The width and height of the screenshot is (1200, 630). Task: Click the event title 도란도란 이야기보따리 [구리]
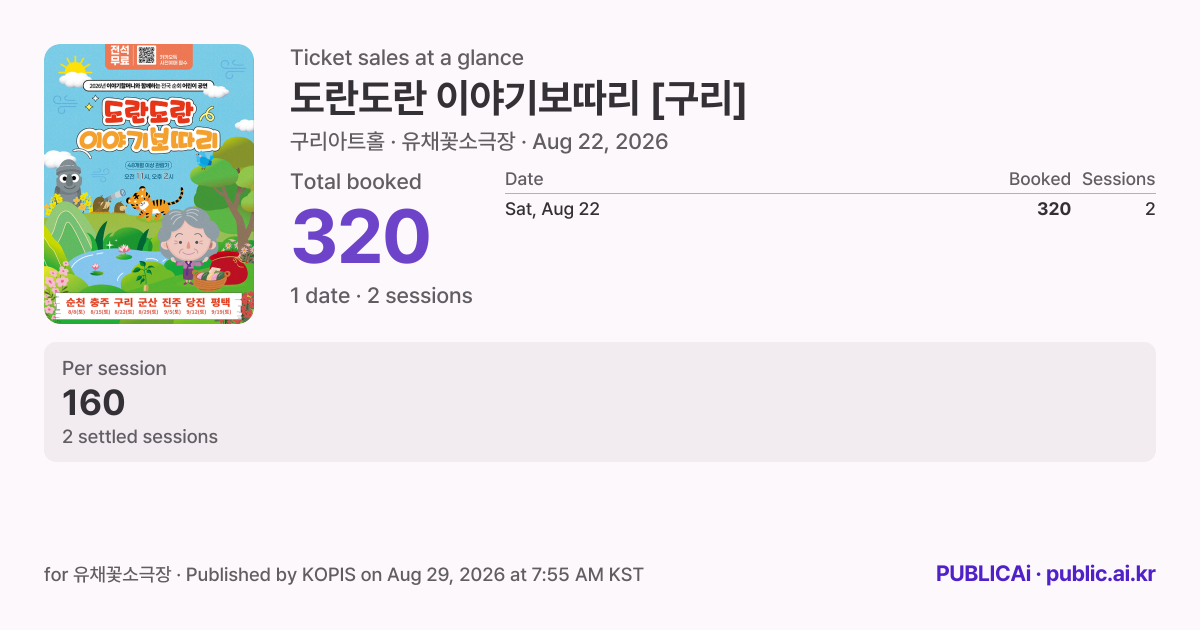pyautogui.click(x=518, y=99)
